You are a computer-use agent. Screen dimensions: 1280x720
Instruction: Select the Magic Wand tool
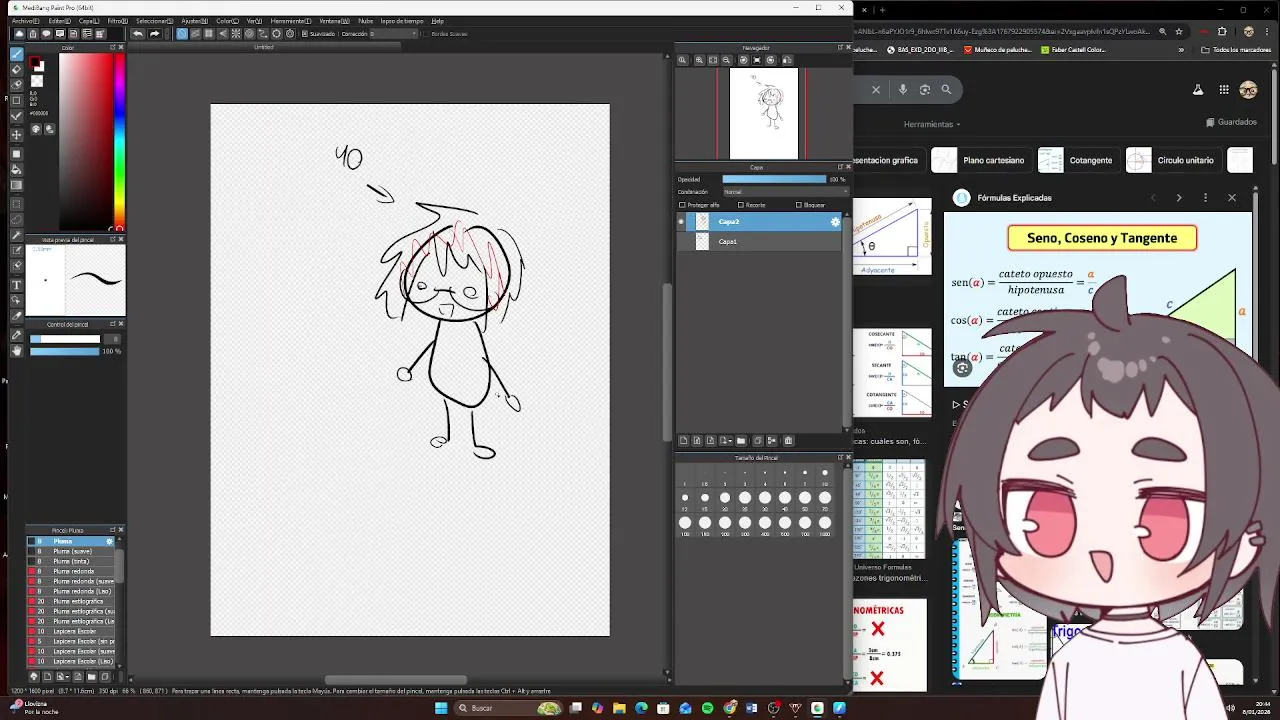(x=16, y=235)
